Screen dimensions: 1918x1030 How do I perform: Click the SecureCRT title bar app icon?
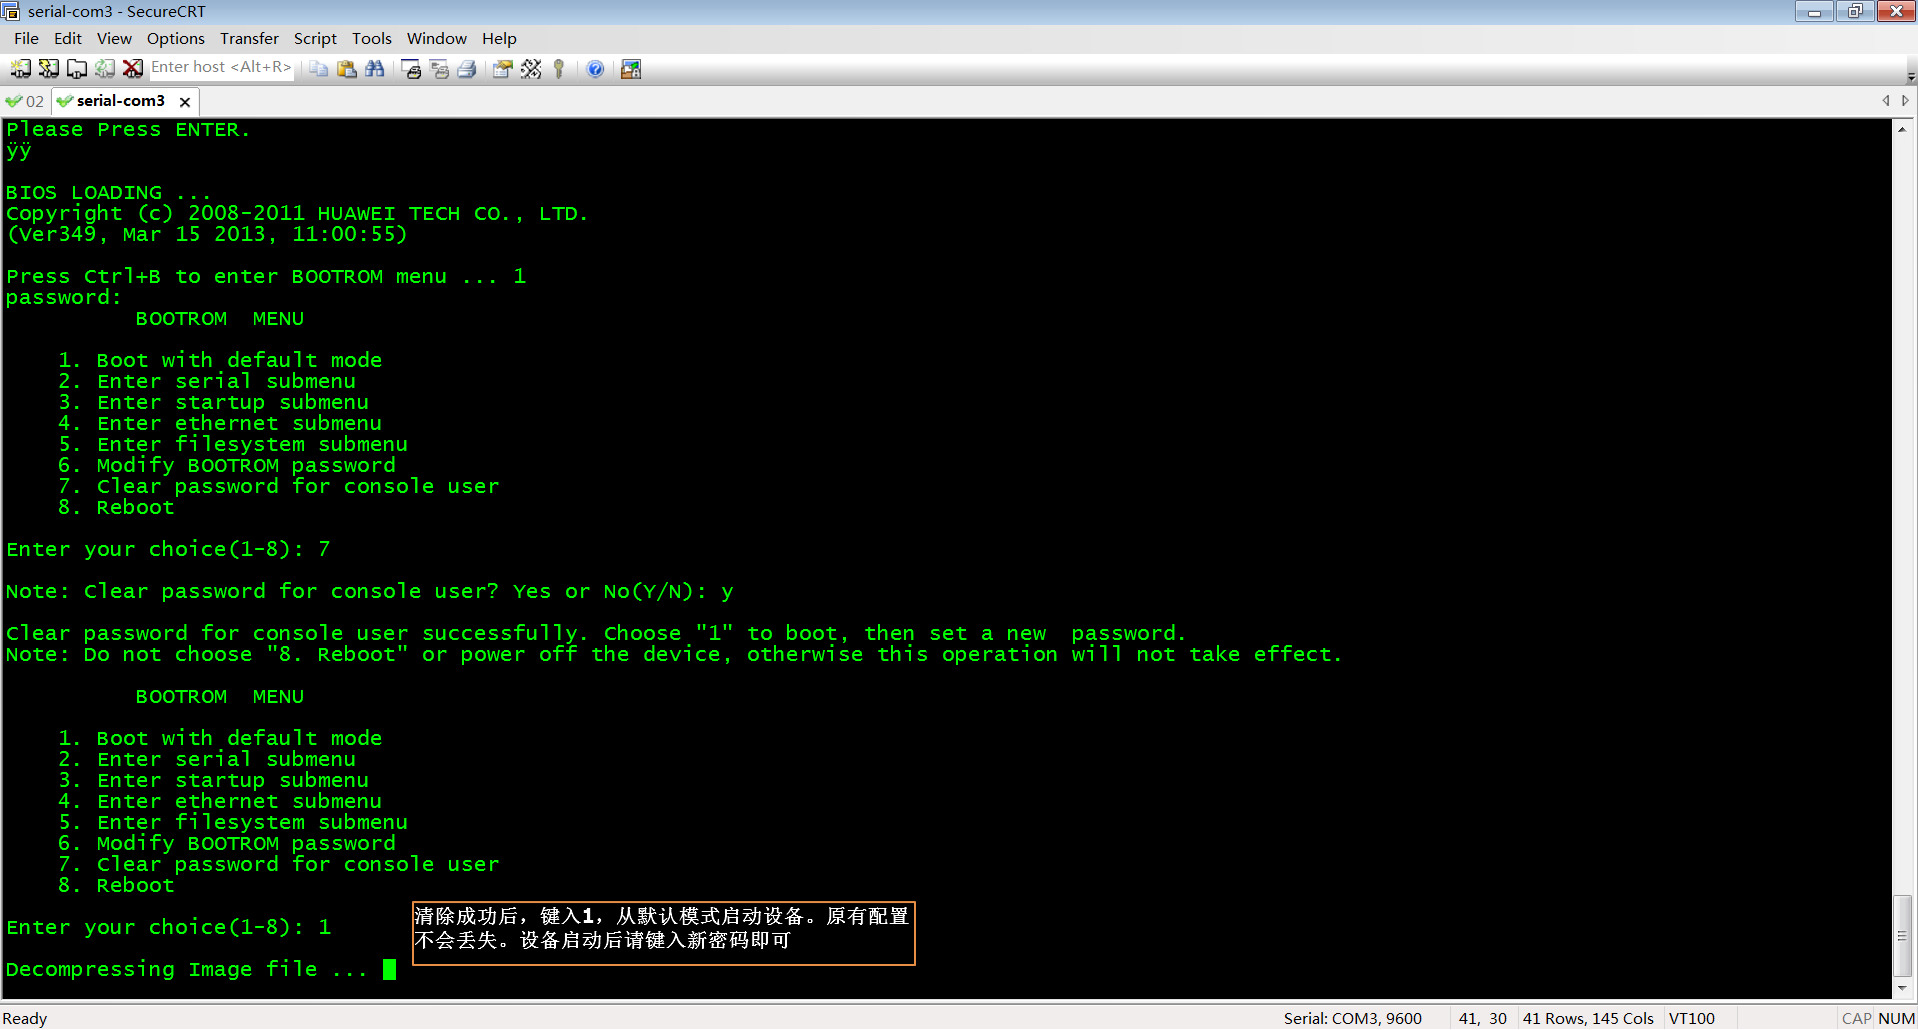11,11
